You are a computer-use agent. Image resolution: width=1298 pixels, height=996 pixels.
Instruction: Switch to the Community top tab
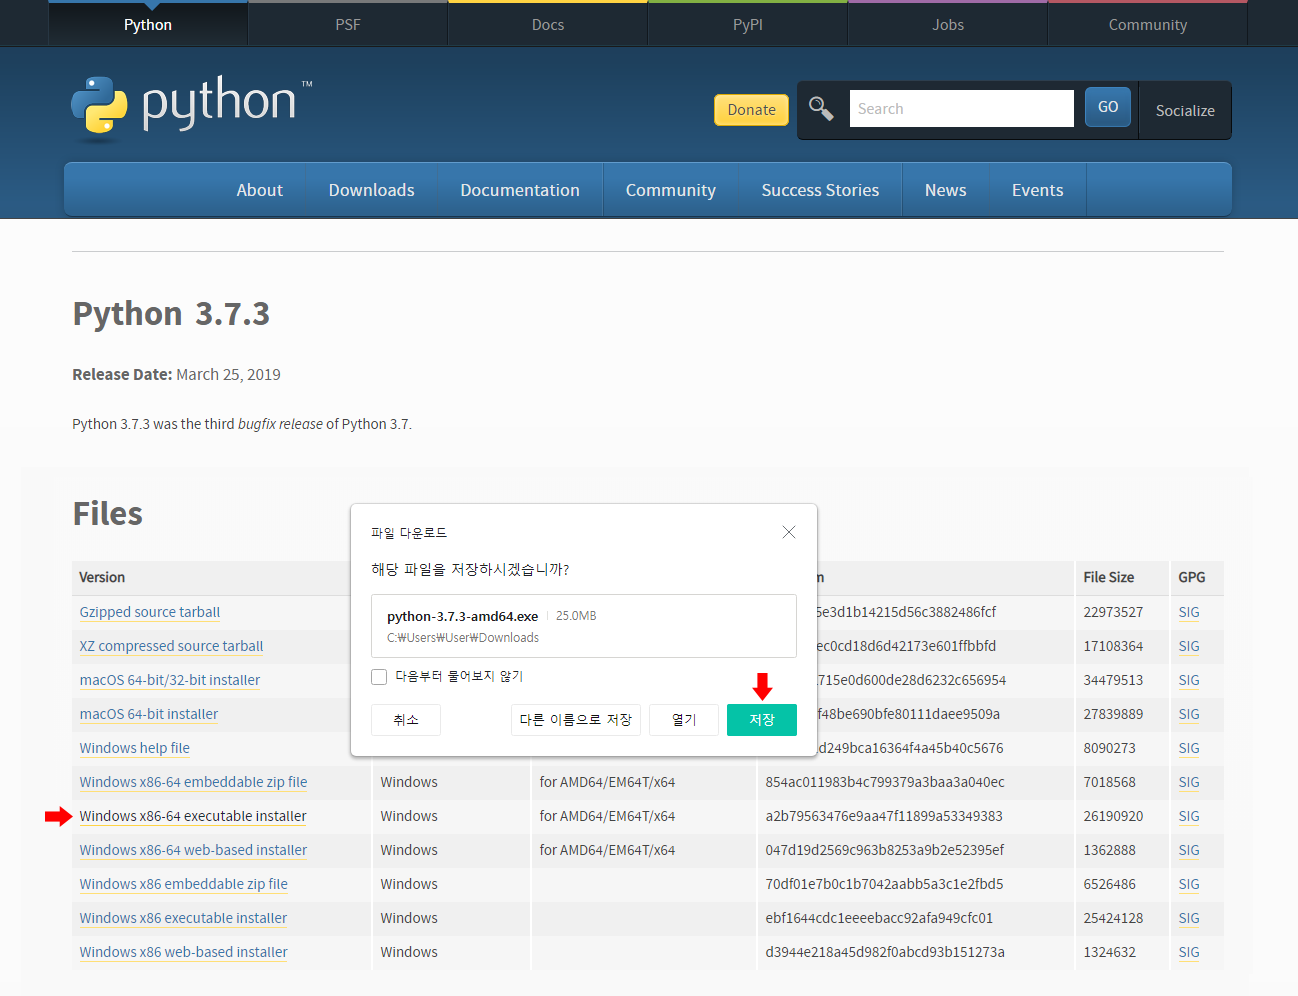pos(1148,24)
